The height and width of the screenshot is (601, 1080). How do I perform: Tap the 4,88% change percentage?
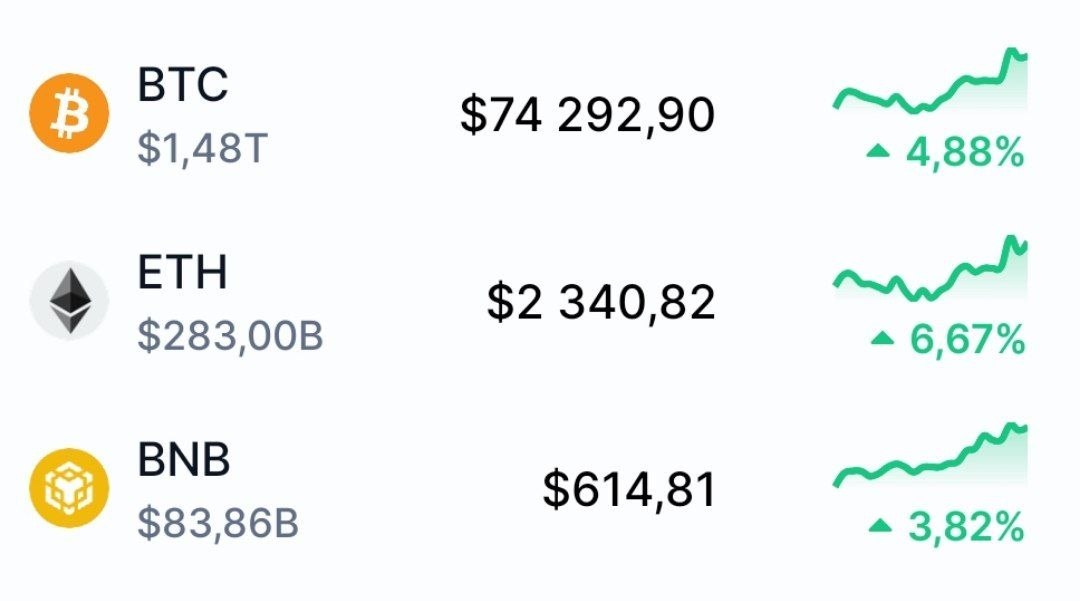click(965, 153)
